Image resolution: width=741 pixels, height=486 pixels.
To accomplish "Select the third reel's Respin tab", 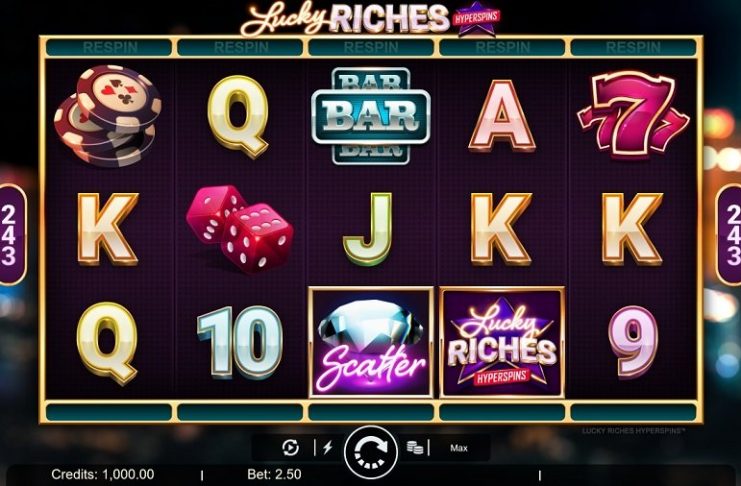I will click(371, 47).
